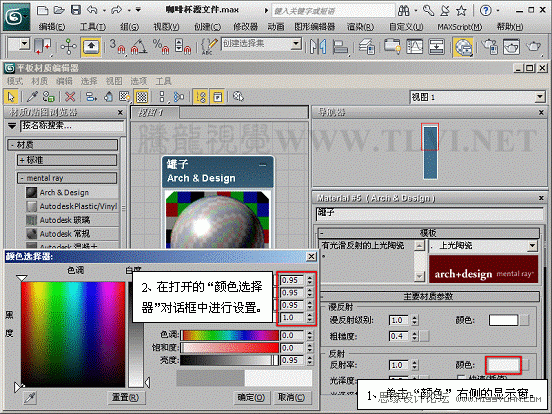Click the Align tool icon
This screenshot has height=414, width=552.
pos(340,46)
